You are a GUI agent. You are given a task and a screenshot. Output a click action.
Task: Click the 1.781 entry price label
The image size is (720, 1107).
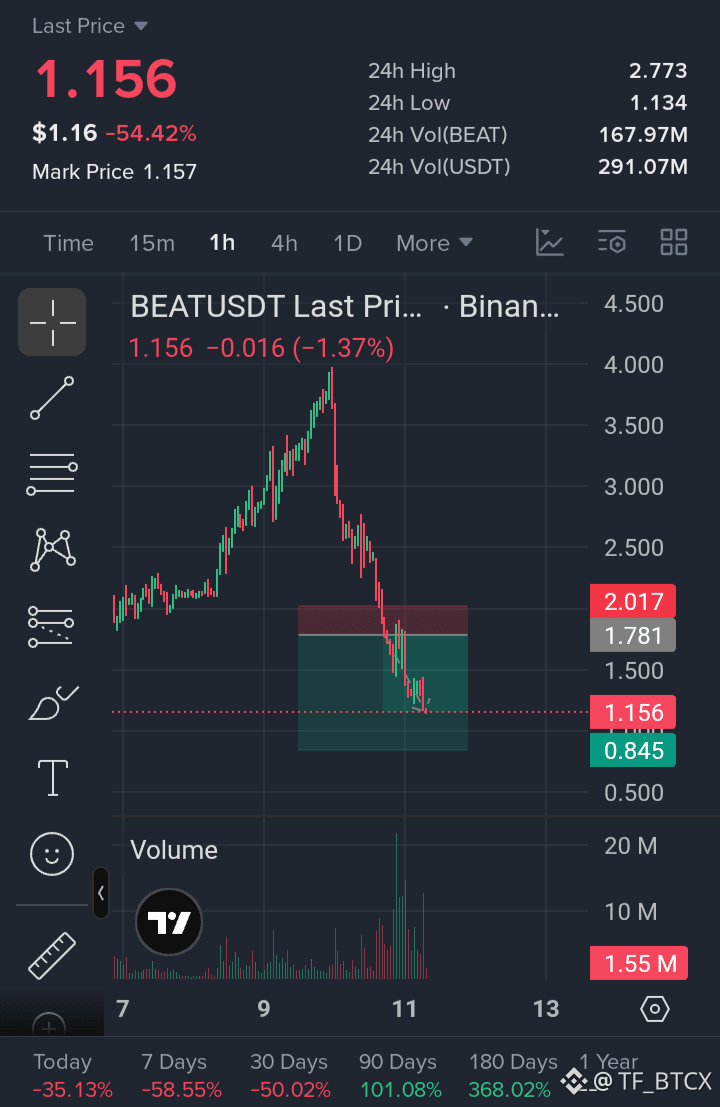pyautogui.click(x=632, y=635)
